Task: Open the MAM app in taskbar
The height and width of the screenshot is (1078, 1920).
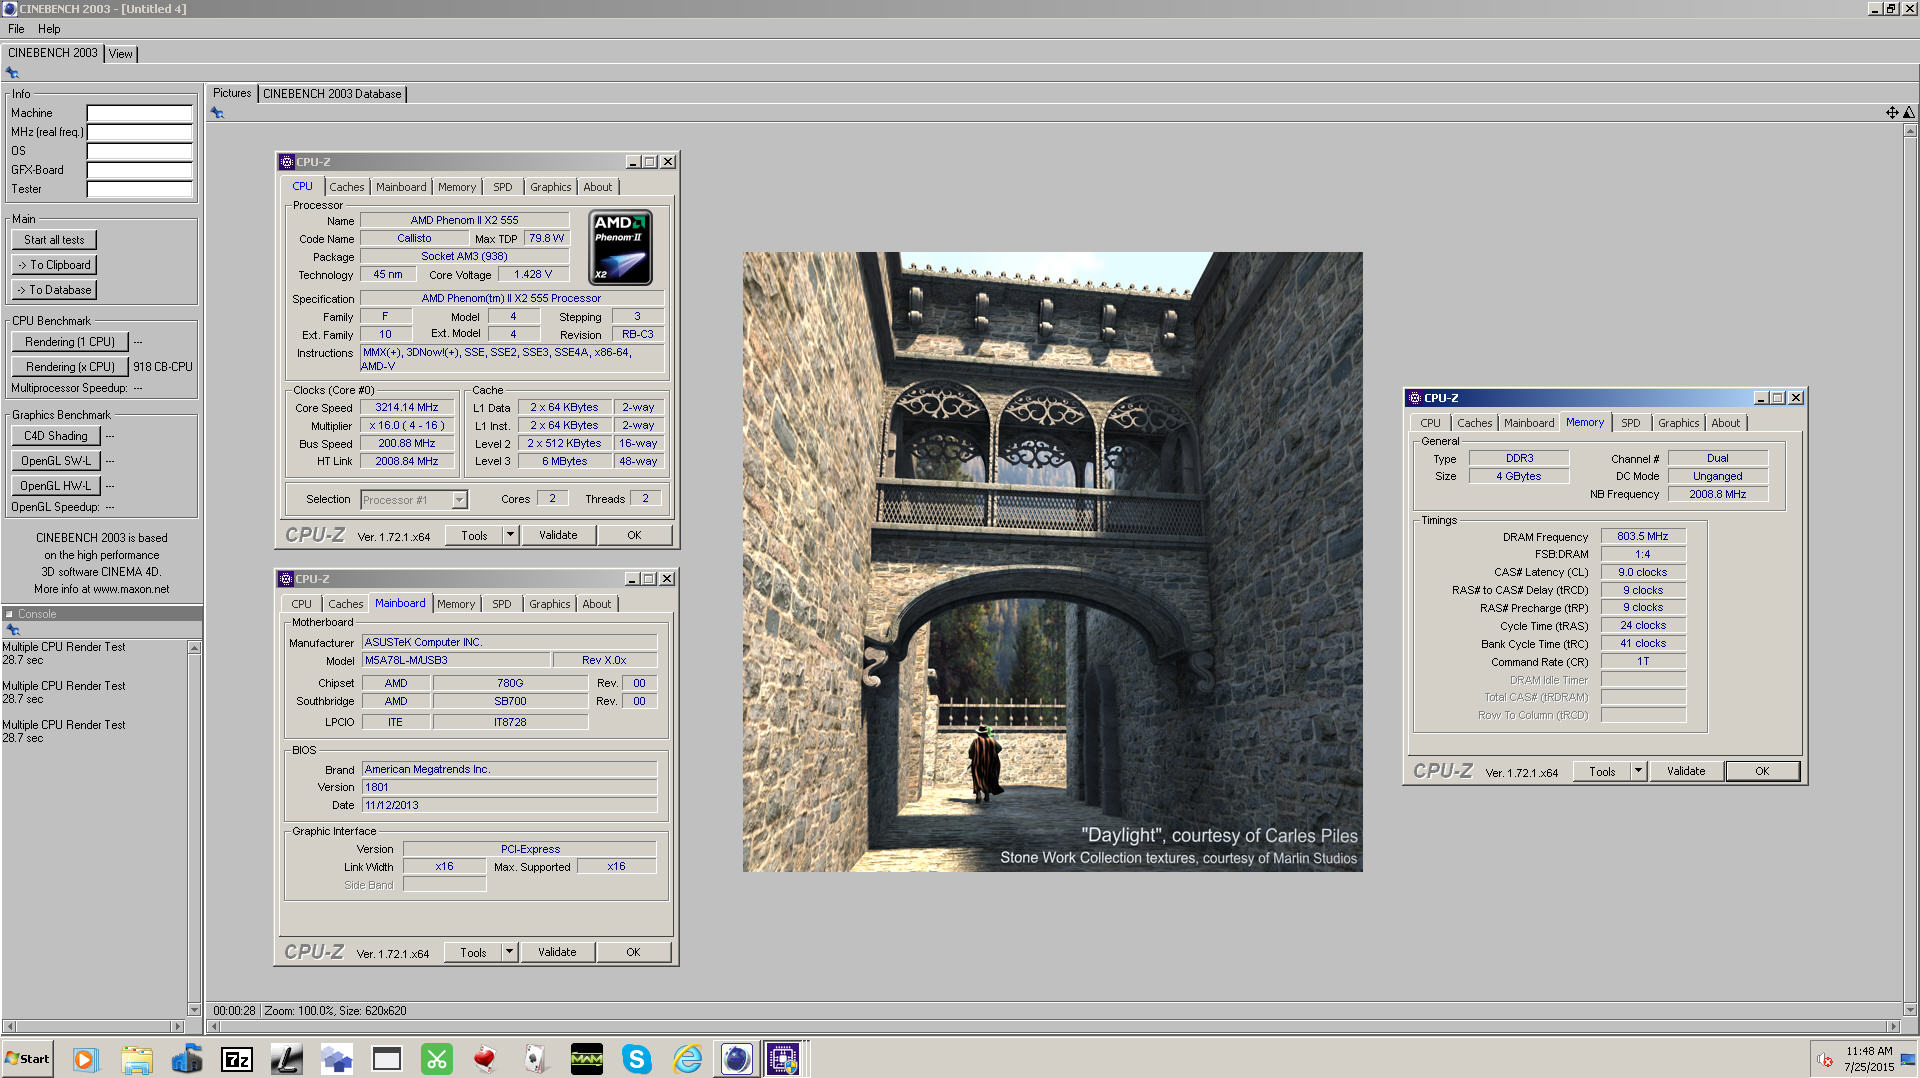Action: pos(586,1059)
